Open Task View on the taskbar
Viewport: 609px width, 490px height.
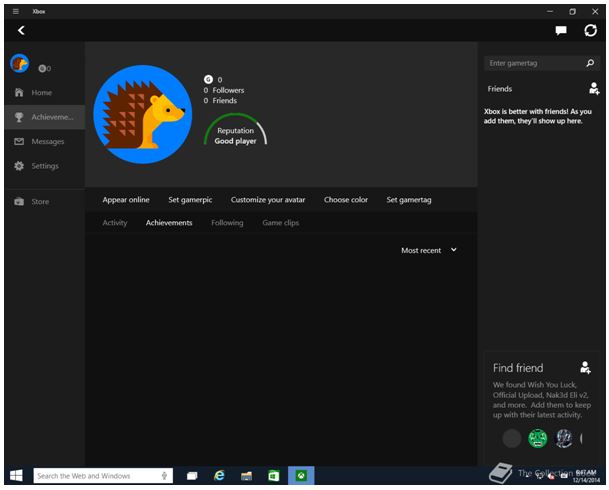click(192, 476)
